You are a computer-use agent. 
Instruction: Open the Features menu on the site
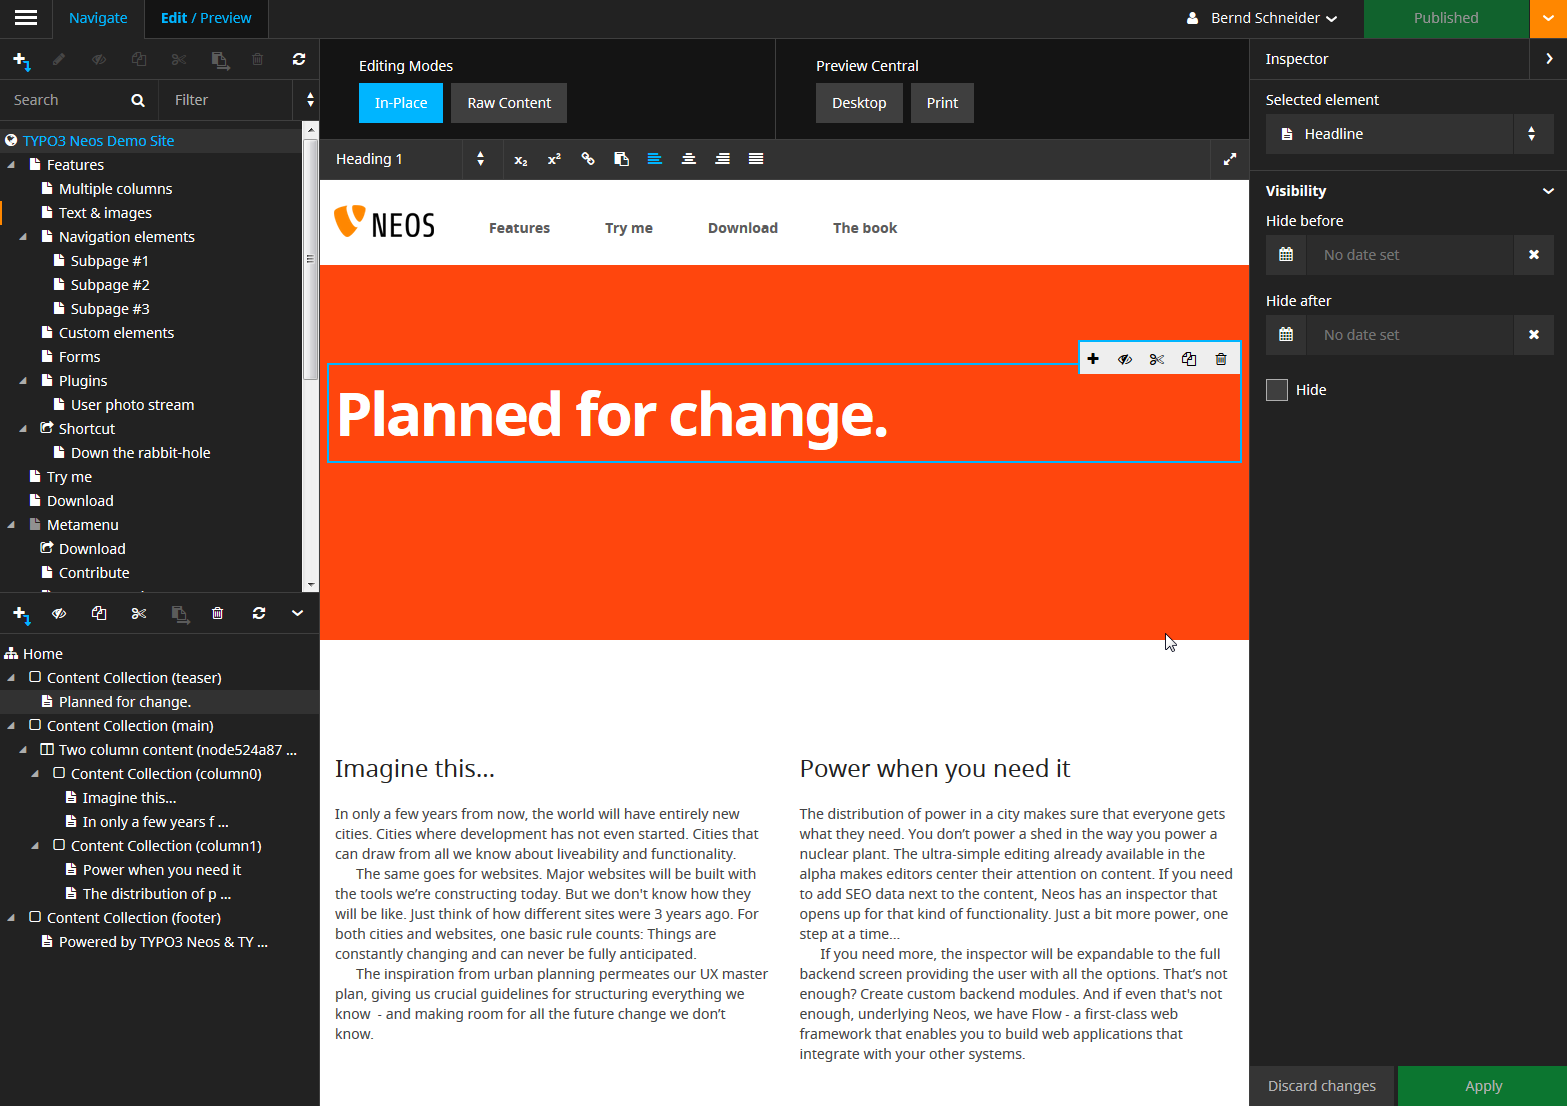click(519, 228)
